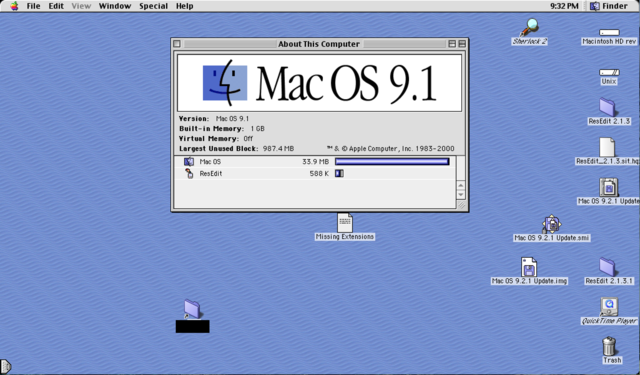Select the Macintosh HD drive icon

pyautogui.click(x=609, y=32)
